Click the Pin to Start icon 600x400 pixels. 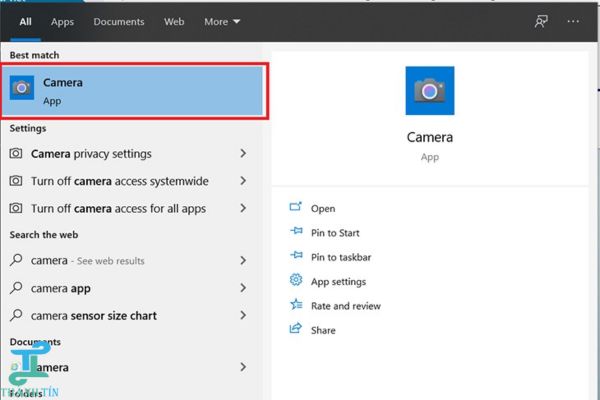click(x=296, y=233)
